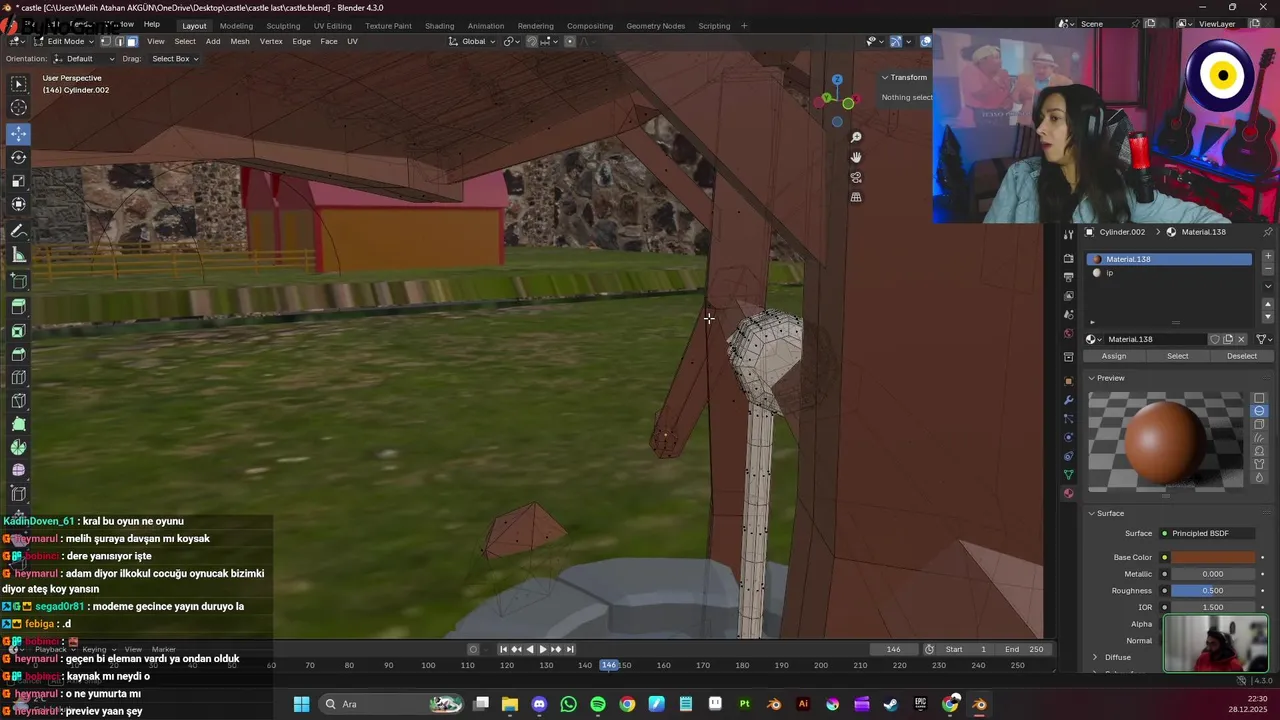The image size is (1280, 720).
Task: Select flat plane preview shape
Action: [x=1260, y=398]
